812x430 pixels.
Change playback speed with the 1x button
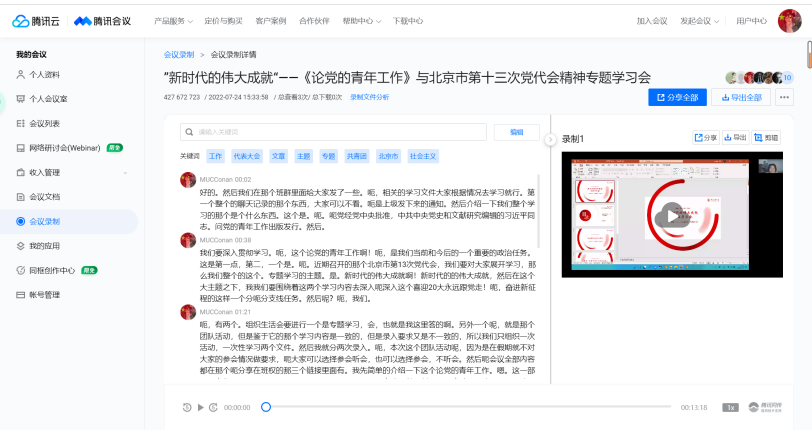point(730,407)
